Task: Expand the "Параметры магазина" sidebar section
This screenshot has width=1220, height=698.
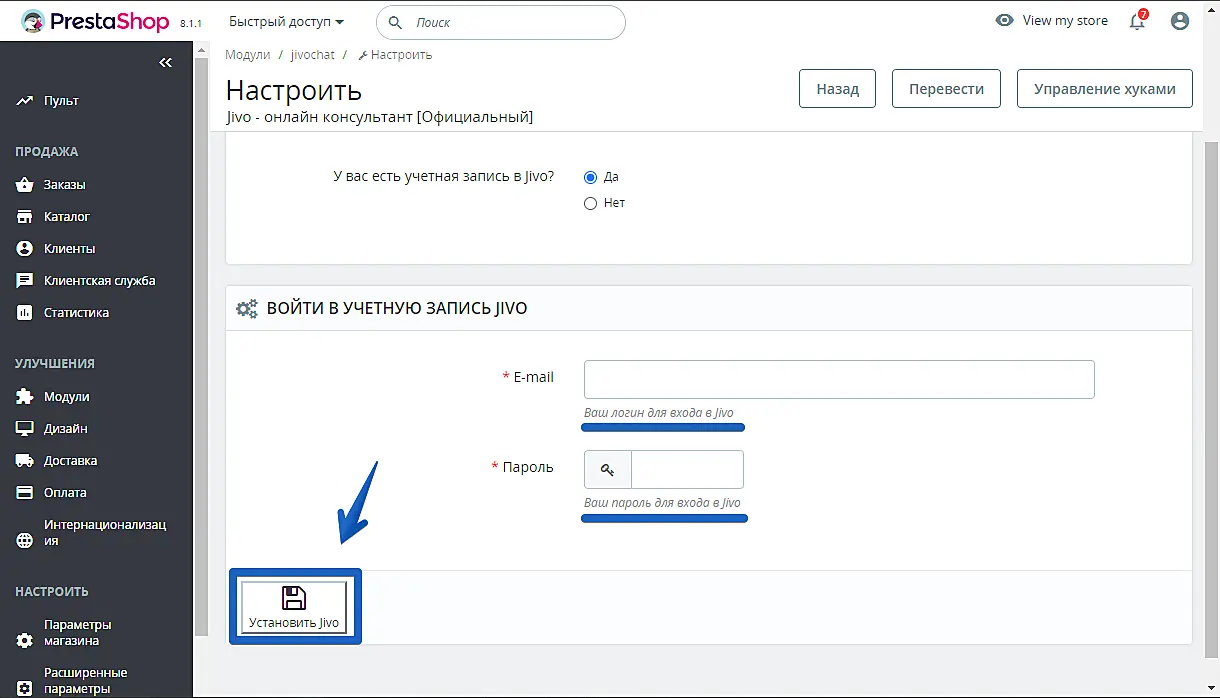Action: click(78, 633)
